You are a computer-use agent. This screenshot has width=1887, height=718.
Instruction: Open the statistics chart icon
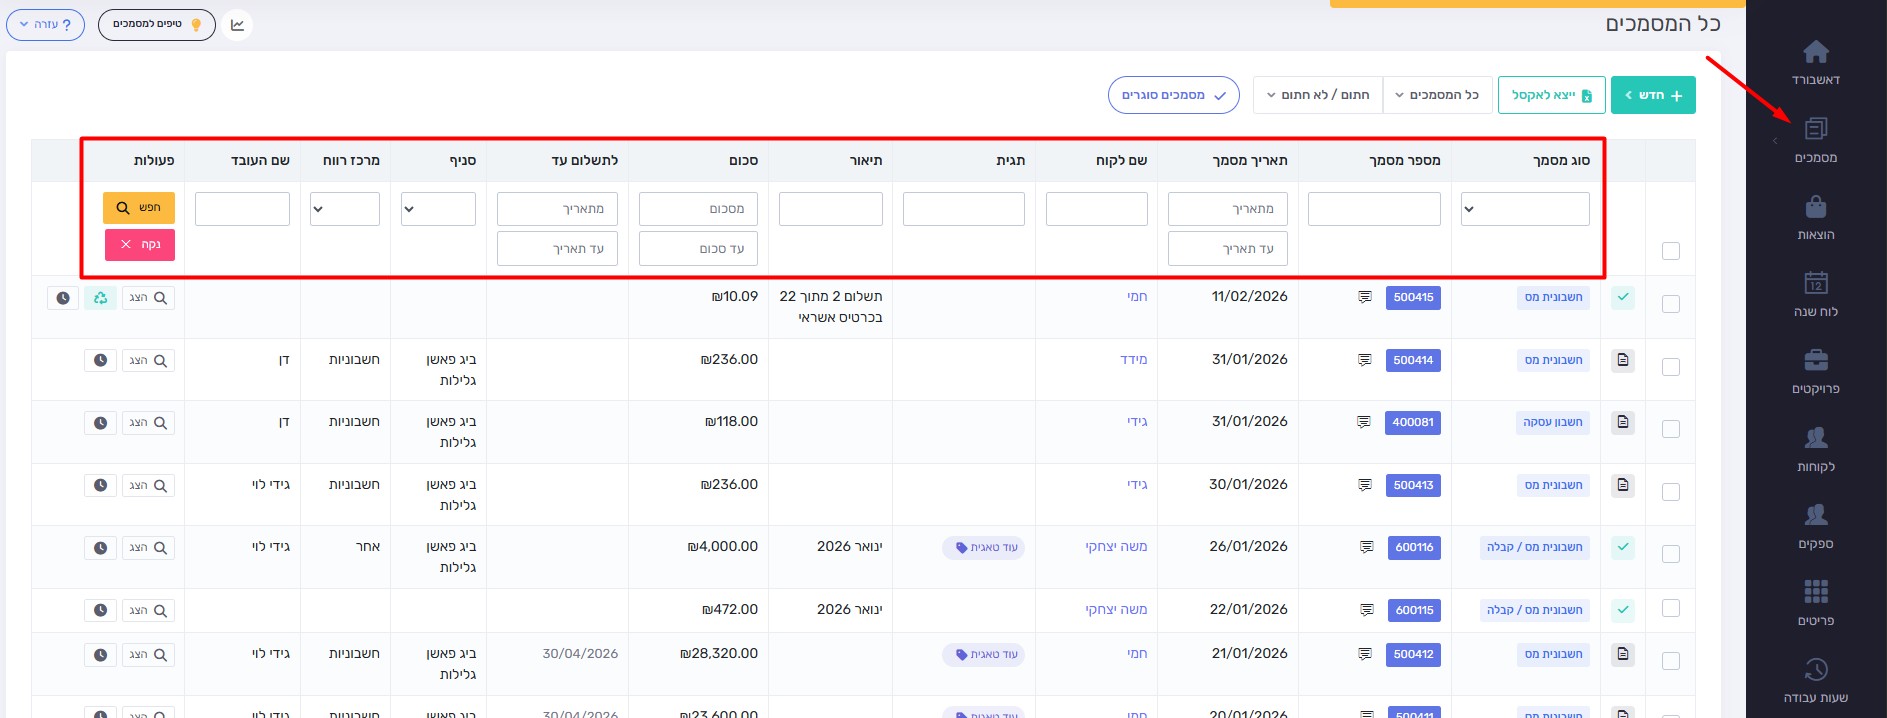tap(237, 25)
